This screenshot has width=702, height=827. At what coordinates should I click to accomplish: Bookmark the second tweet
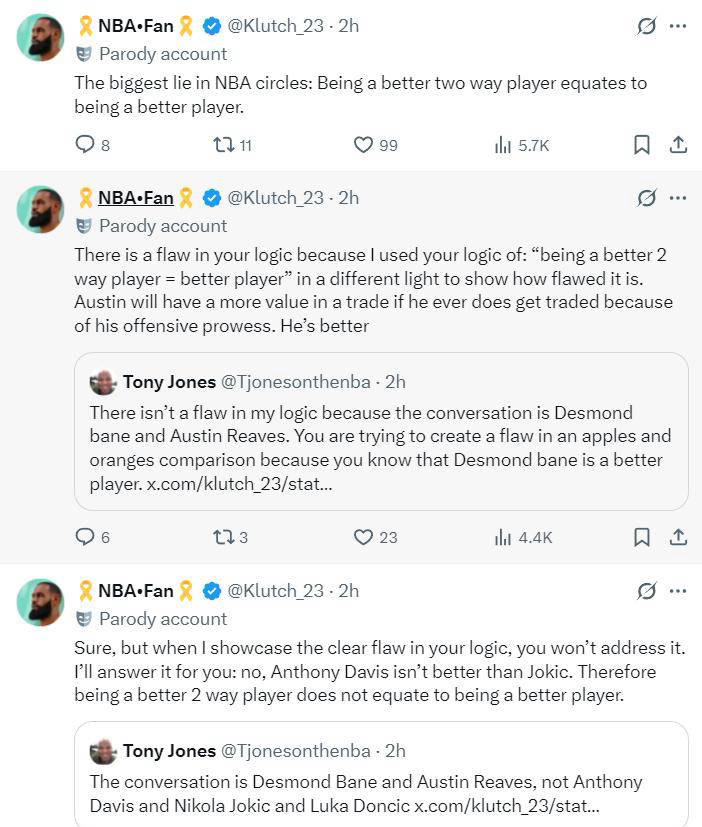[x=642, y=537]
